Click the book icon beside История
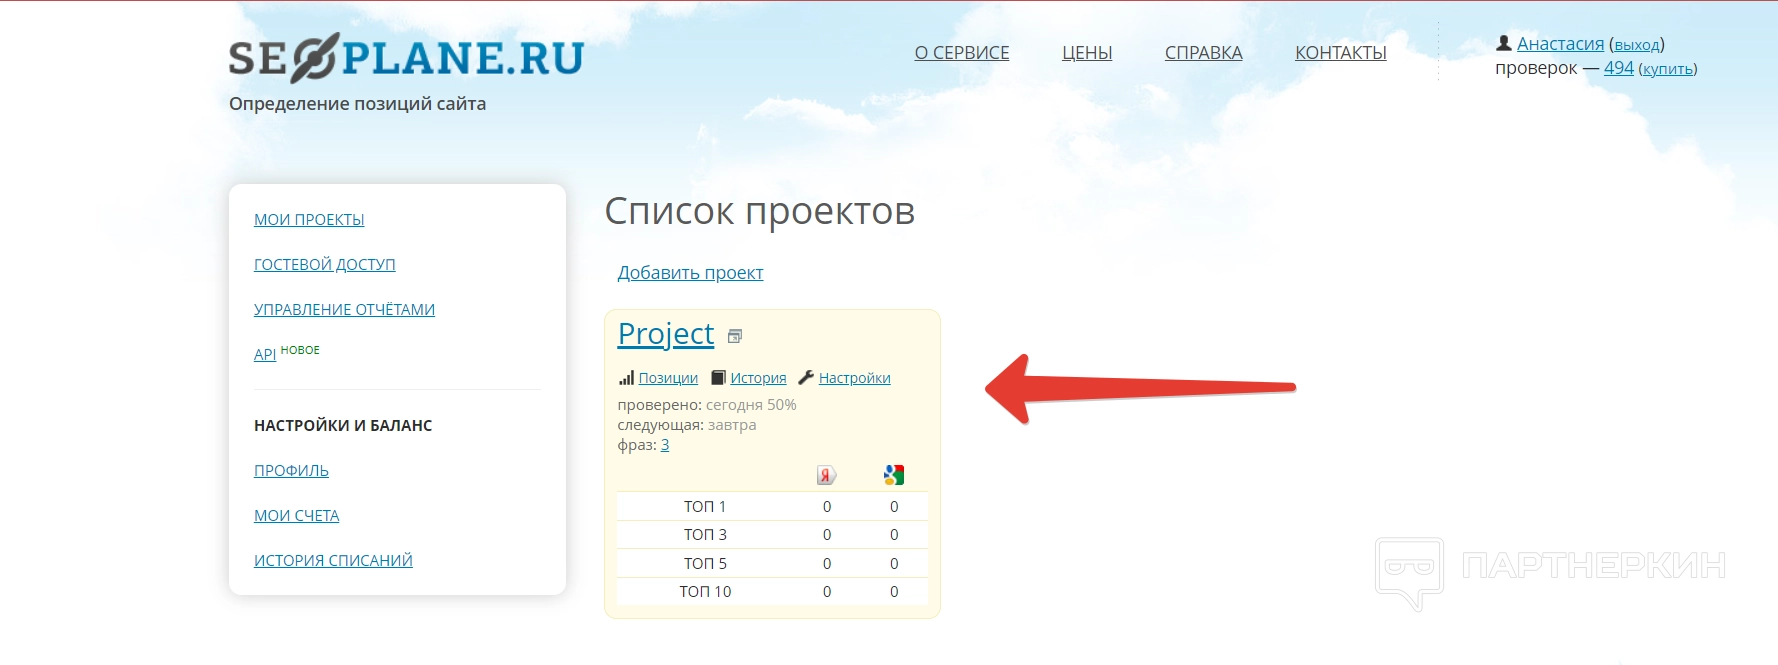 pos(718,378)
